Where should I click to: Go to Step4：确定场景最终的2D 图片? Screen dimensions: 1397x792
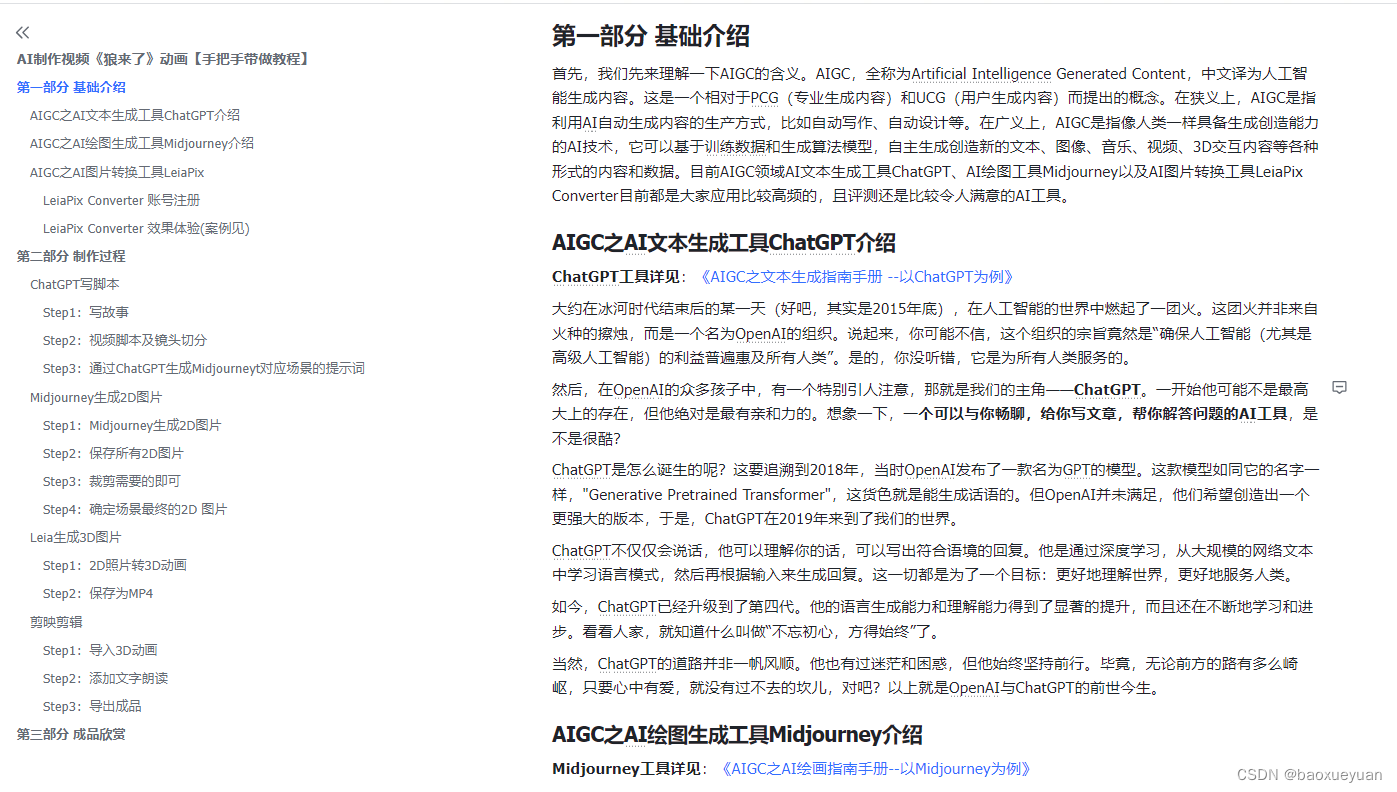[x=135, y=509]
